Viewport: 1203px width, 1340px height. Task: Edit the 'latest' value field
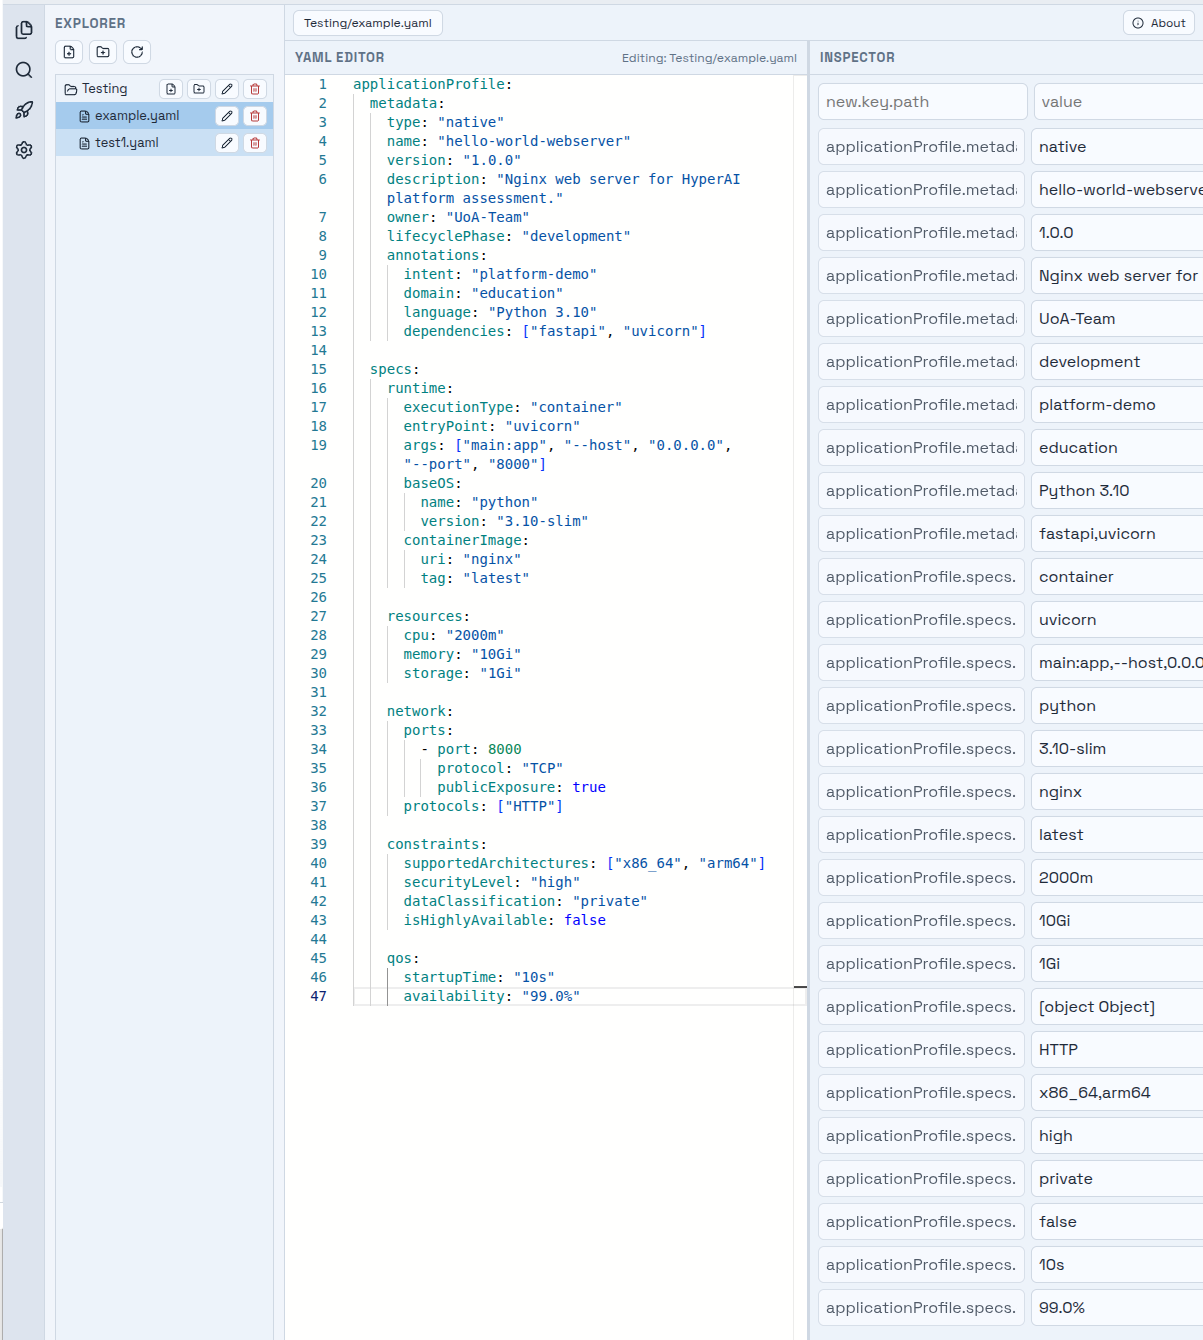[1117, 835]
